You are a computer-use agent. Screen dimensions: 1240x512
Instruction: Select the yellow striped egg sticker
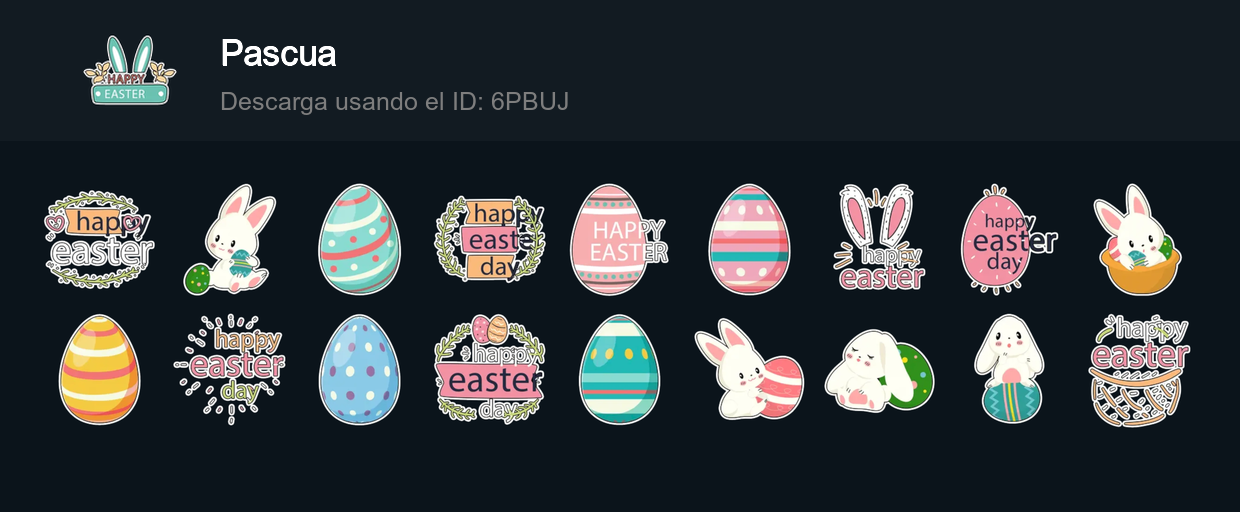100,370
